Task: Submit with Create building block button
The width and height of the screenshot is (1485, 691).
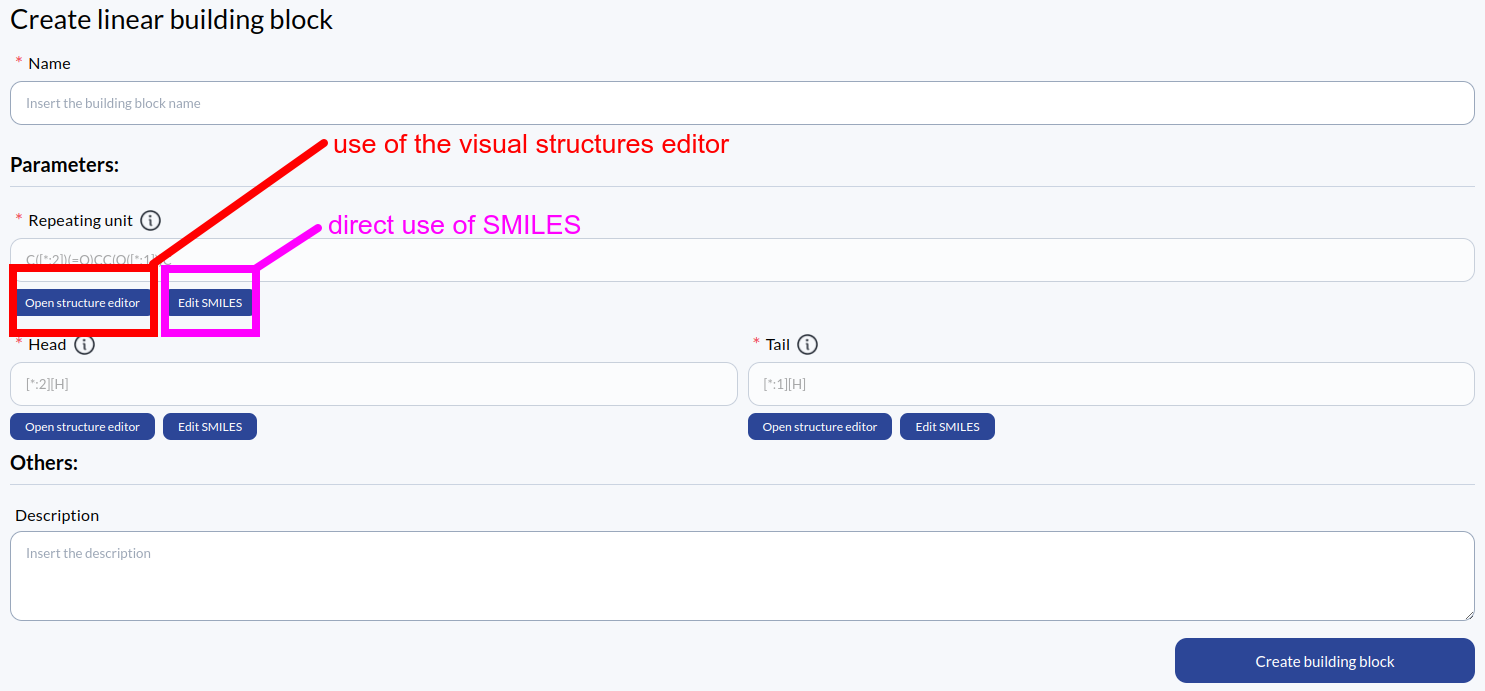Action: coord(1324,661)
